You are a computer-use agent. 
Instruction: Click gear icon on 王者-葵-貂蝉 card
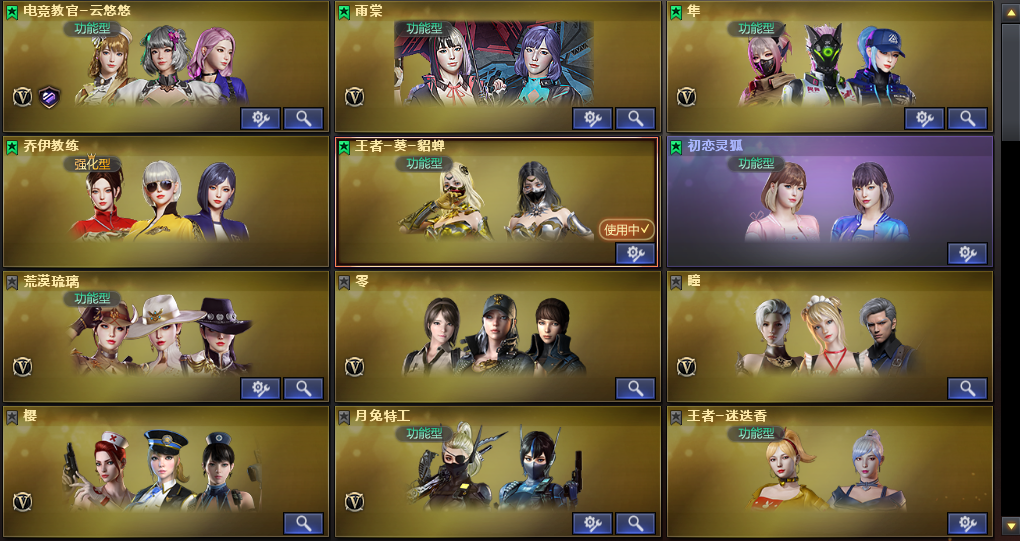coord(635,254)
